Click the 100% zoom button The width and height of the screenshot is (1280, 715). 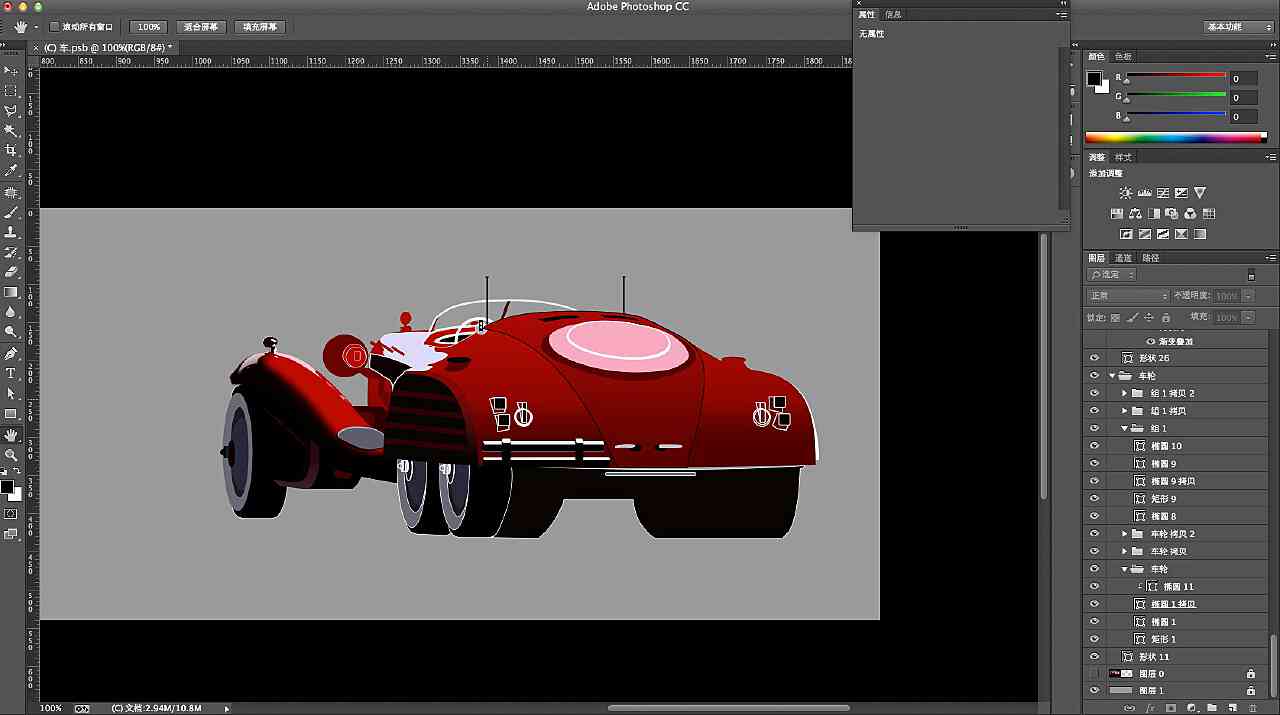(x=149, y=27)
